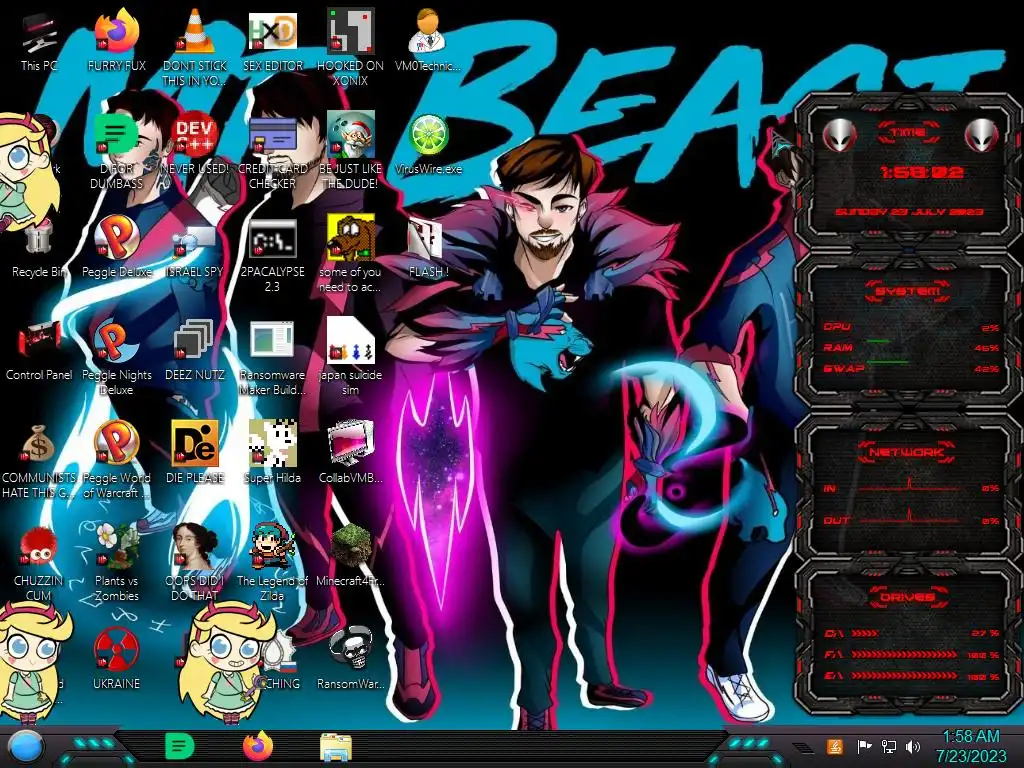Click the Start orb on the taskbar
Image resolution: width=1024 pixels, height=768 pixels.
tap(25, 748)
